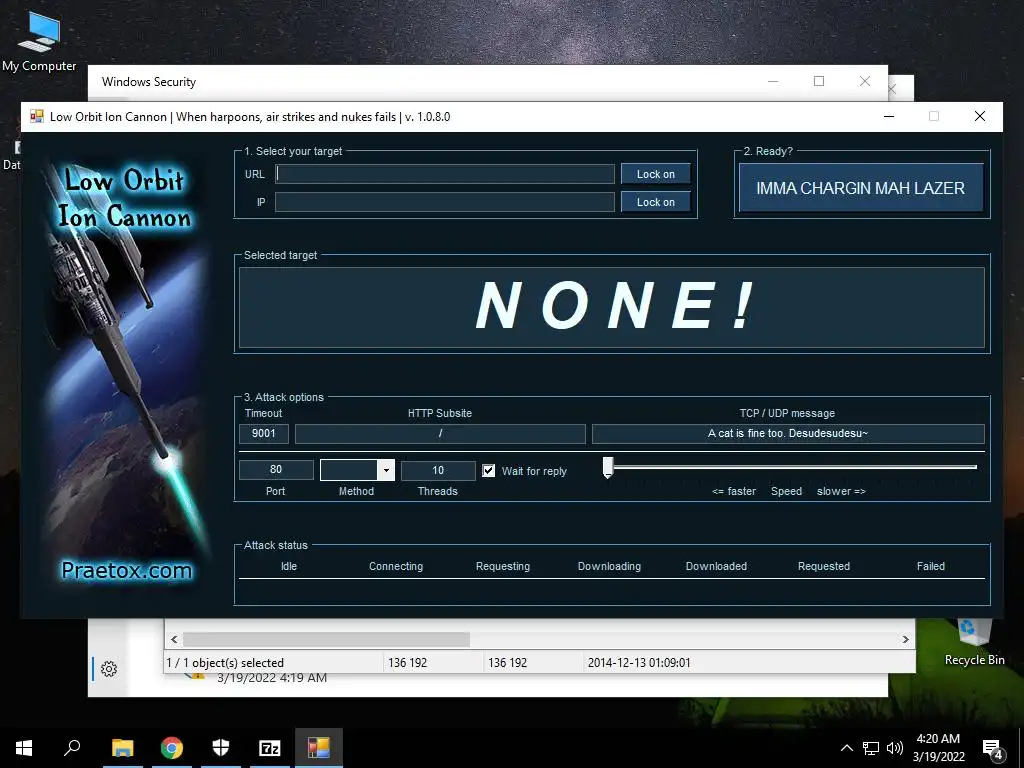
Task: Open the notification center icon
Action: point(993,748)
